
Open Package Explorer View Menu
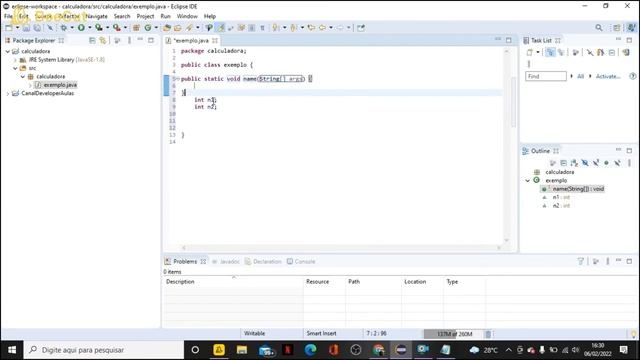(129, 40)
